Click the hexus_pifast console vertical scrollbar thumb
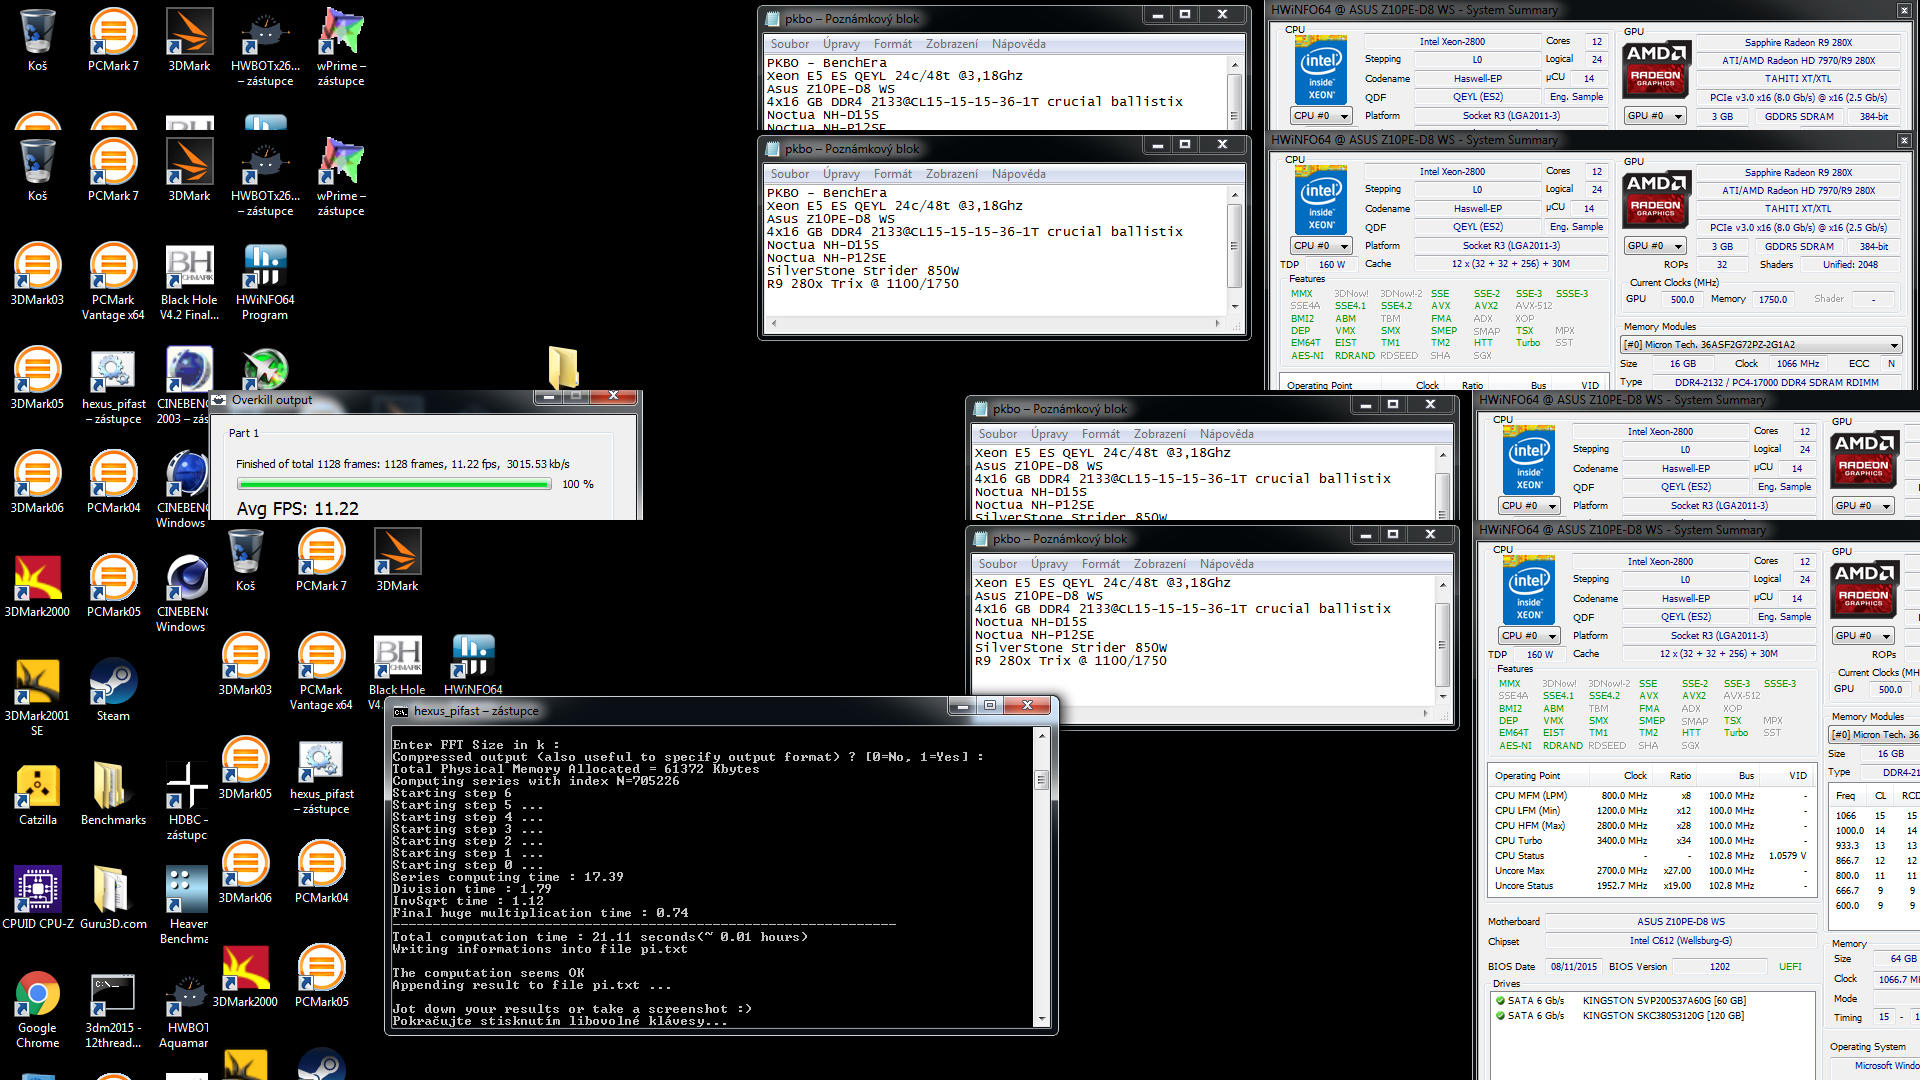The width and height of the screenshot is (1920, 1080). pyautogui.click(x=1042, y=779)
